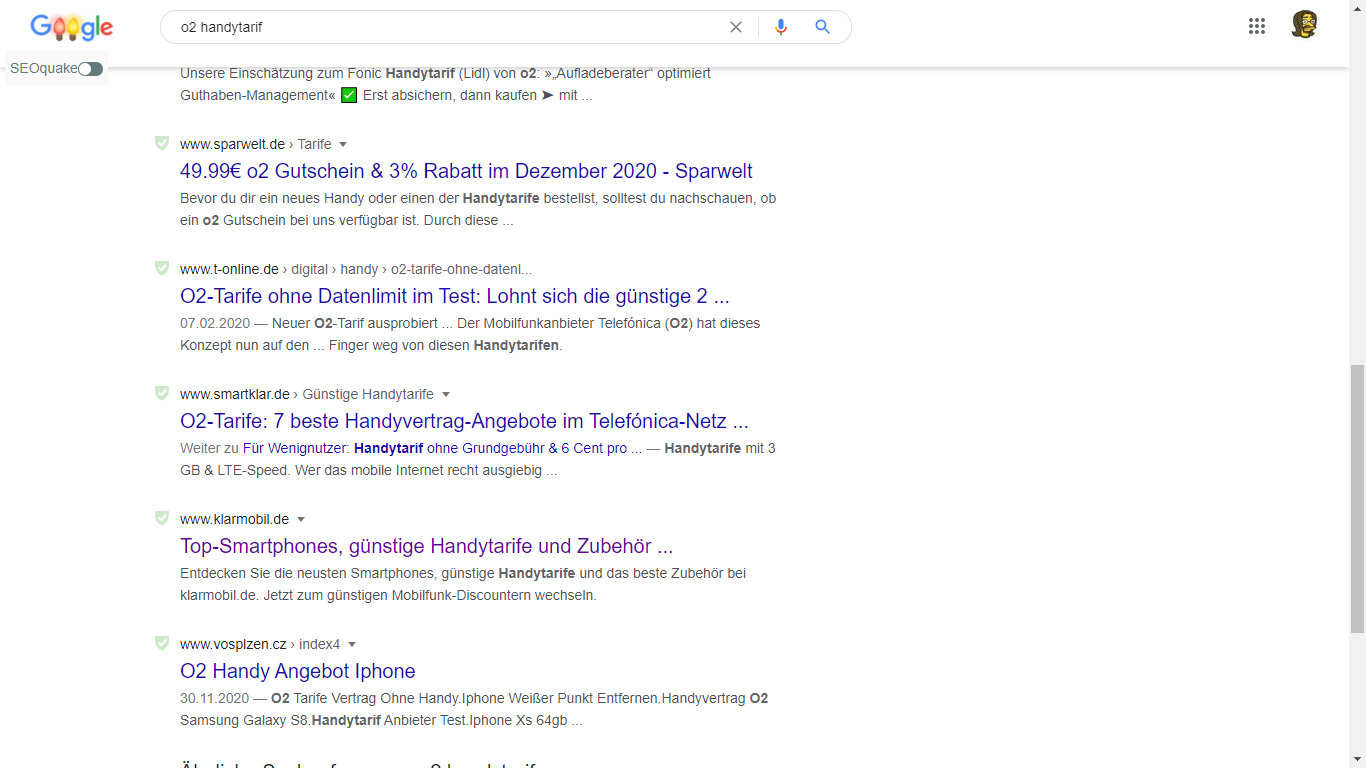
Task: Open the 'O2 Handy Angebot Iphone' result
Action: 298,671
